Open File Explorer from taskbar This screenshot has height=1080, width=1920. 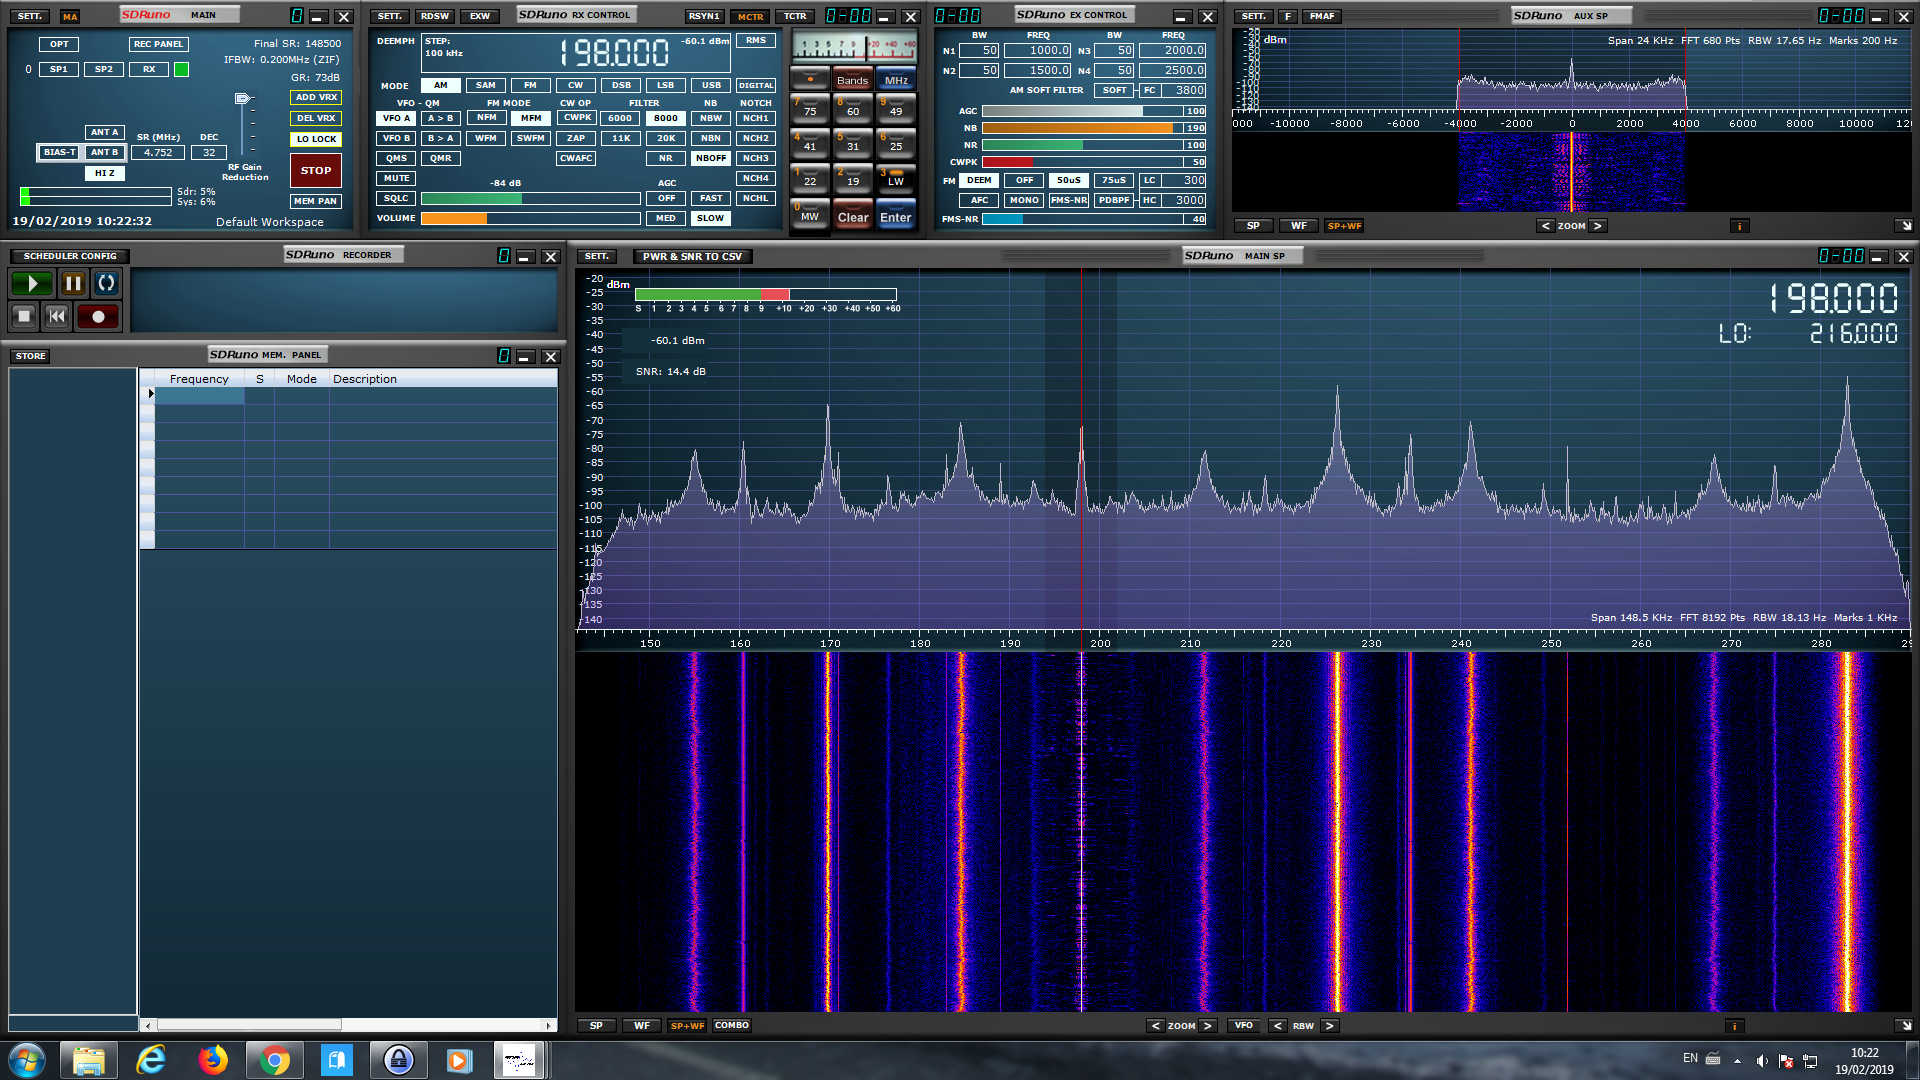pyautogui.click(x=88, y=1060)
